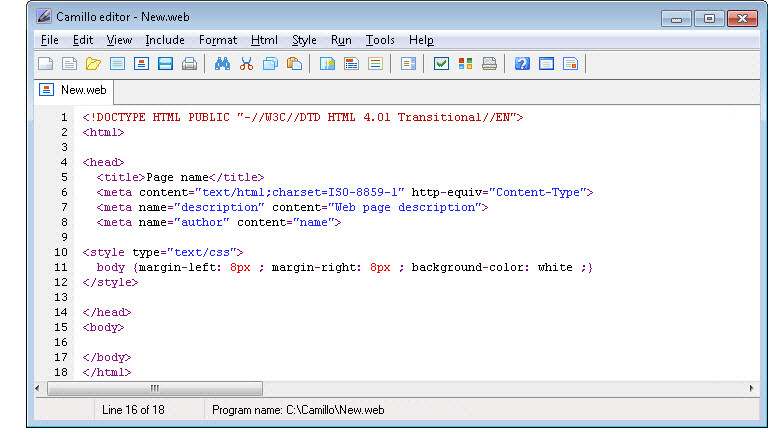Open help with the blue question mark icon
The image size is (768, 428).
coord(522,64)
